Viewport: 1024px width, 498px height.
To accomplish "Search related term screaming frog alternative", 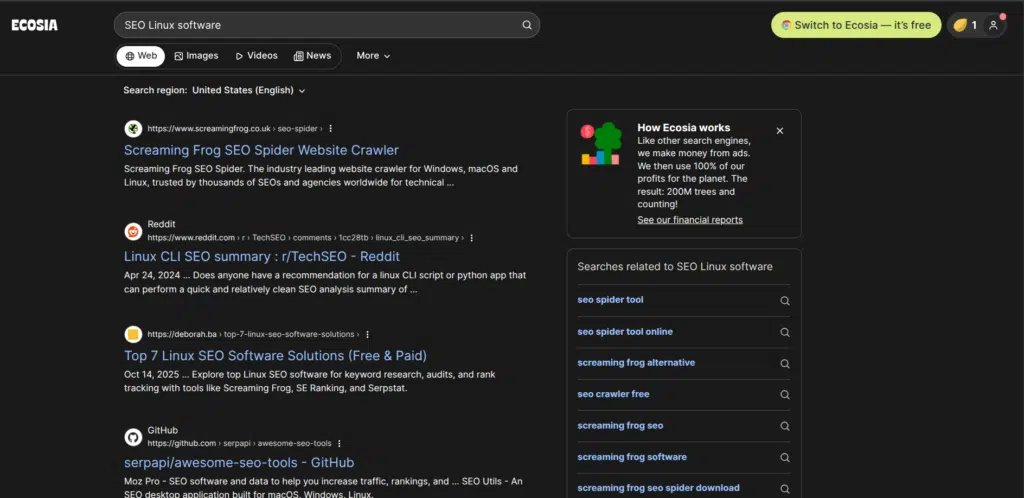I will [636, 363].
